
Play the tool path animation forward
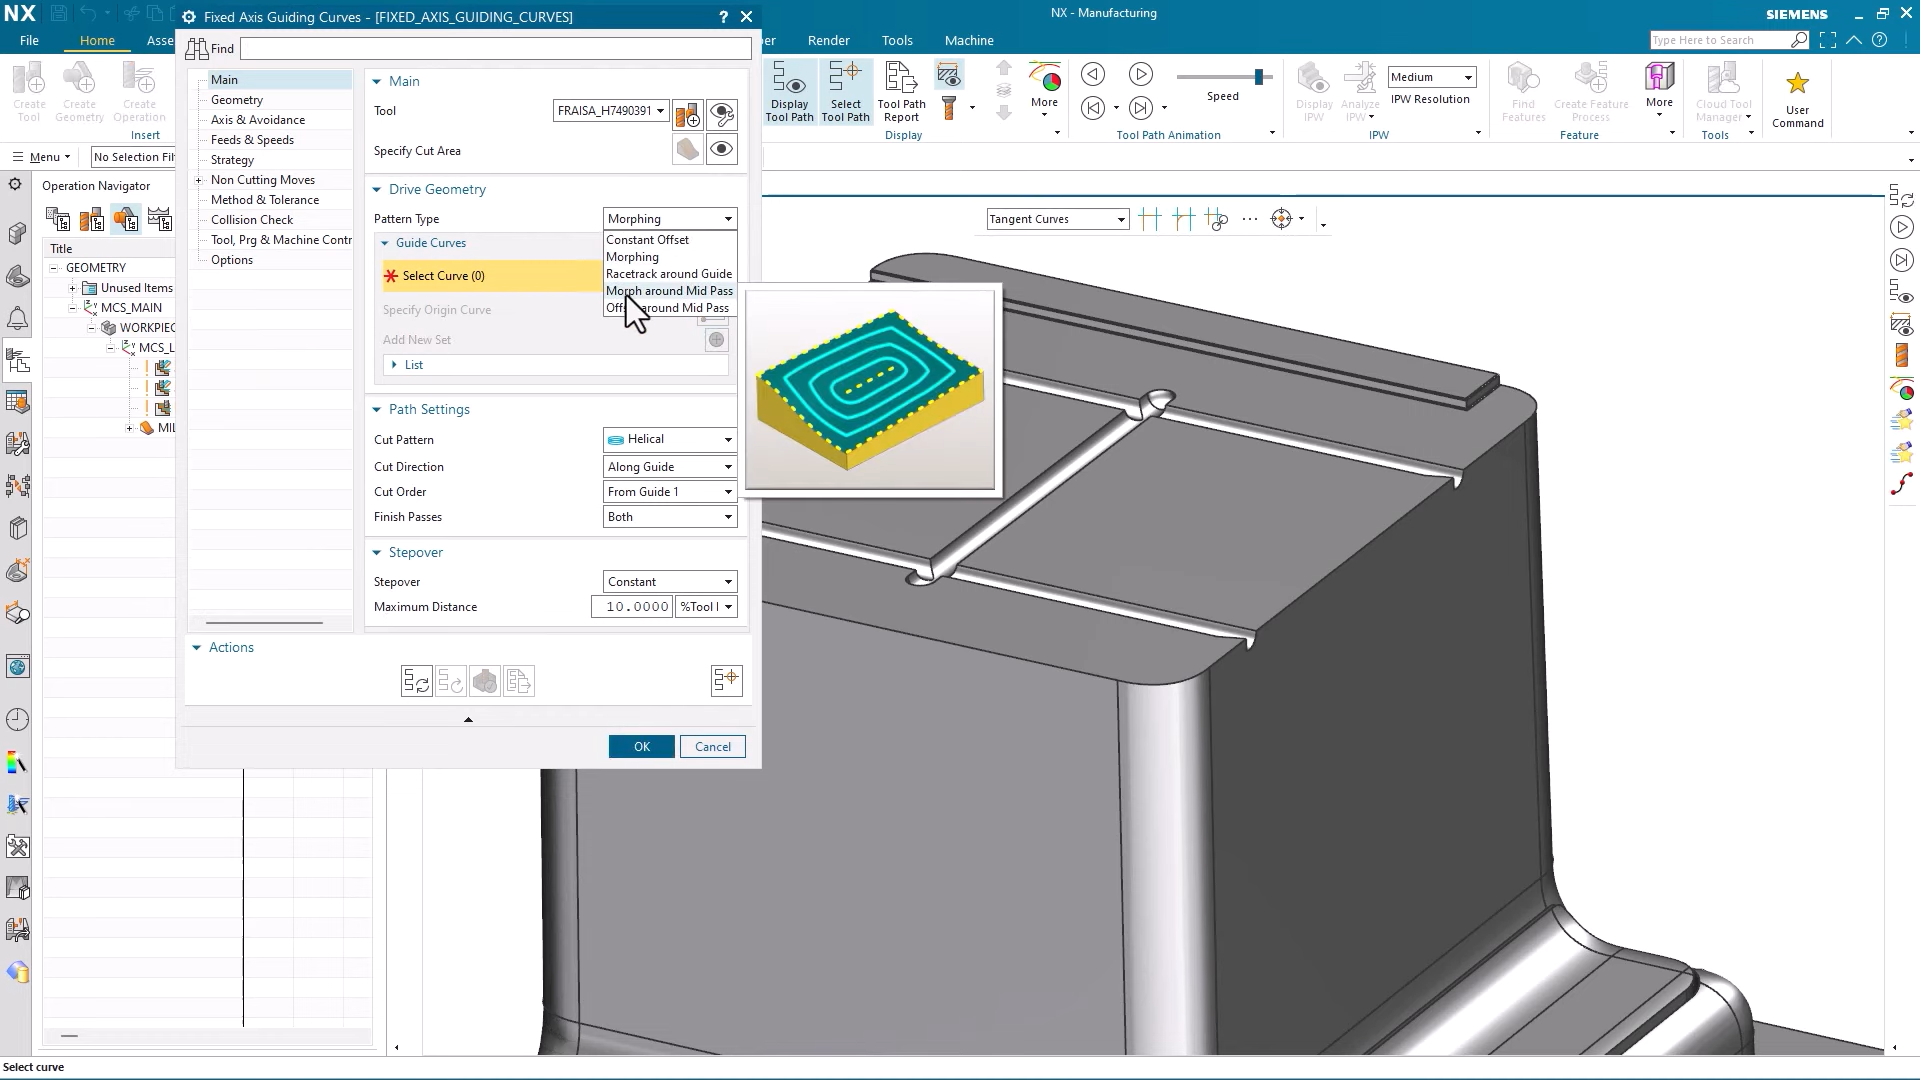[x=1142, y=74]
